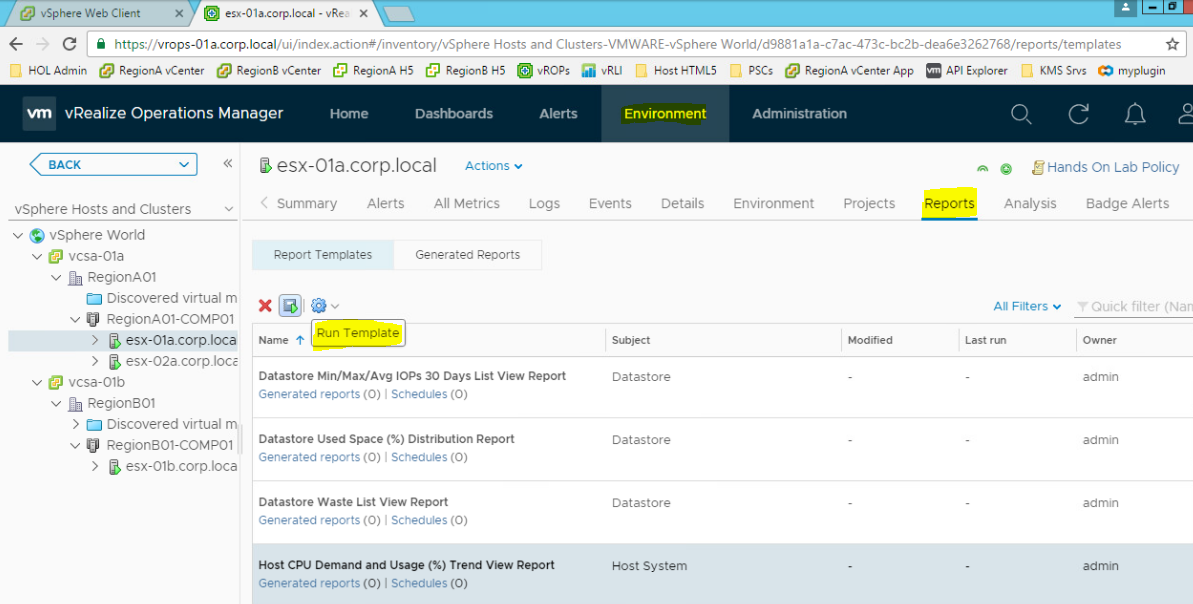Expand the esx-01b.corp.local host node
The width and height of the screenshot is (1193, 604).
tap(94, 466)
